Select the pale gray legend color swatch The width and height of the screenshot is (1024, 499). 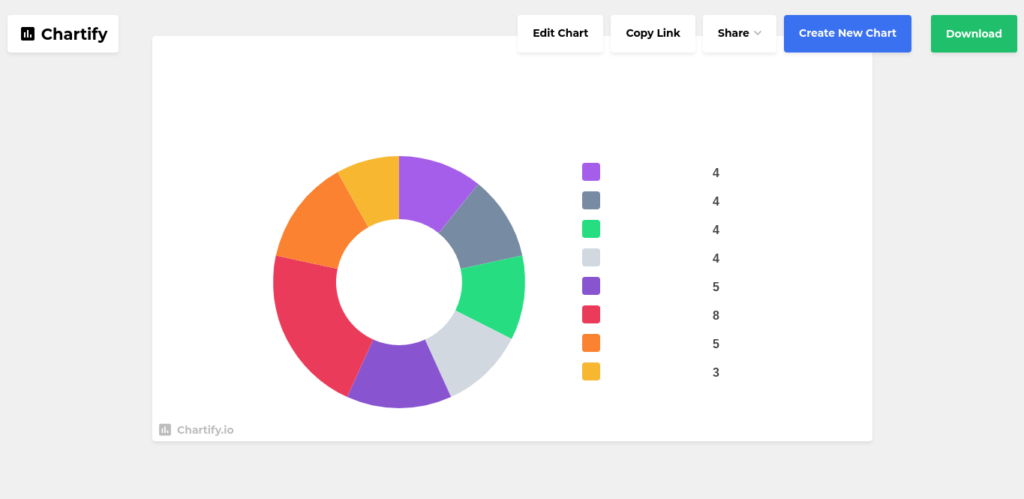(591, 257)
